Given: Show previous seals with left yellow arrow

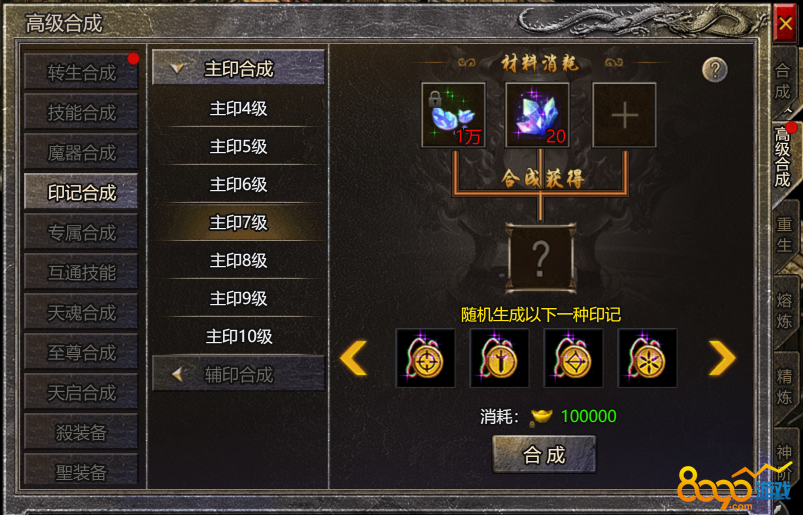Looking at the screenshot, I should click(x=353, y=358).
